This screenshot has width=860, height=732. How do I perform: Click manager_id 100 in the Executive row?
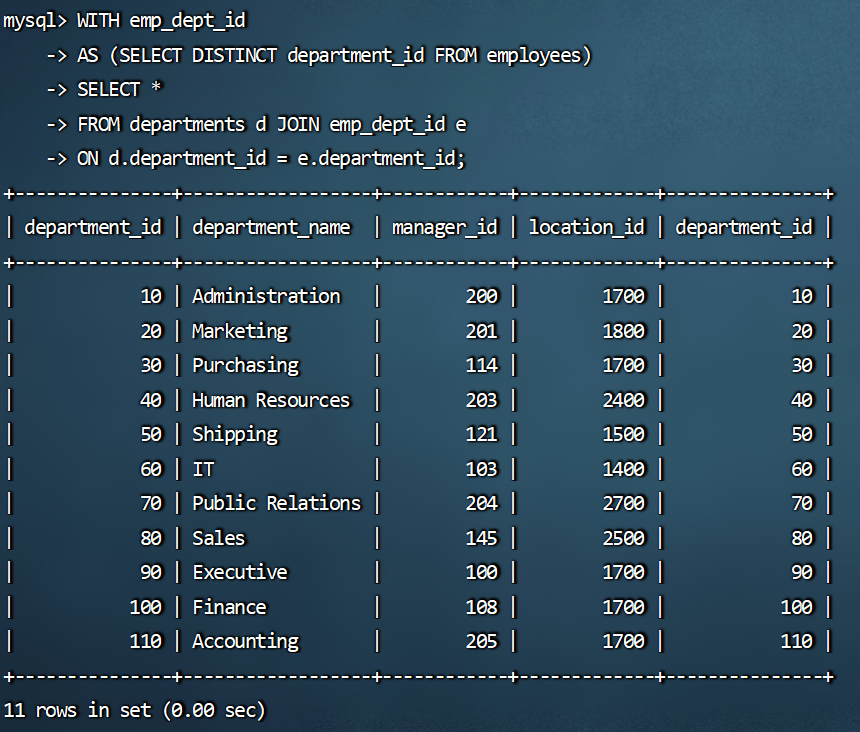pyautogui.click(x=481, y=572)
